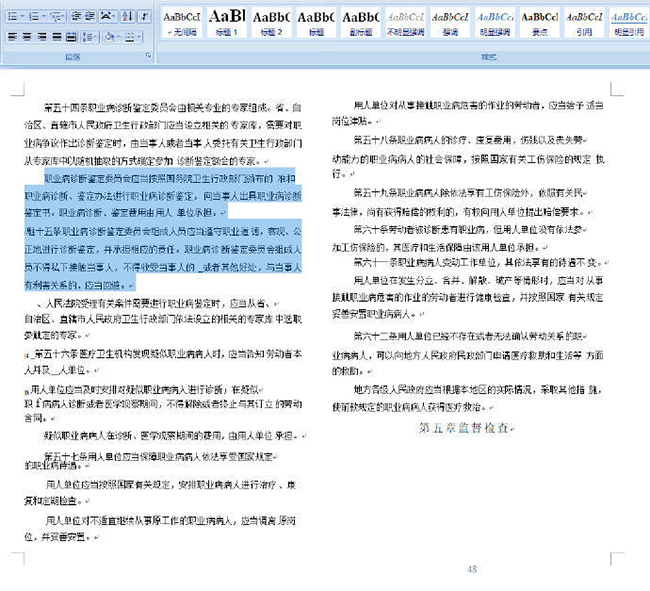
Task: Click the line starting 用人单位对不适宜继续
Action: (x=170, y=520)
